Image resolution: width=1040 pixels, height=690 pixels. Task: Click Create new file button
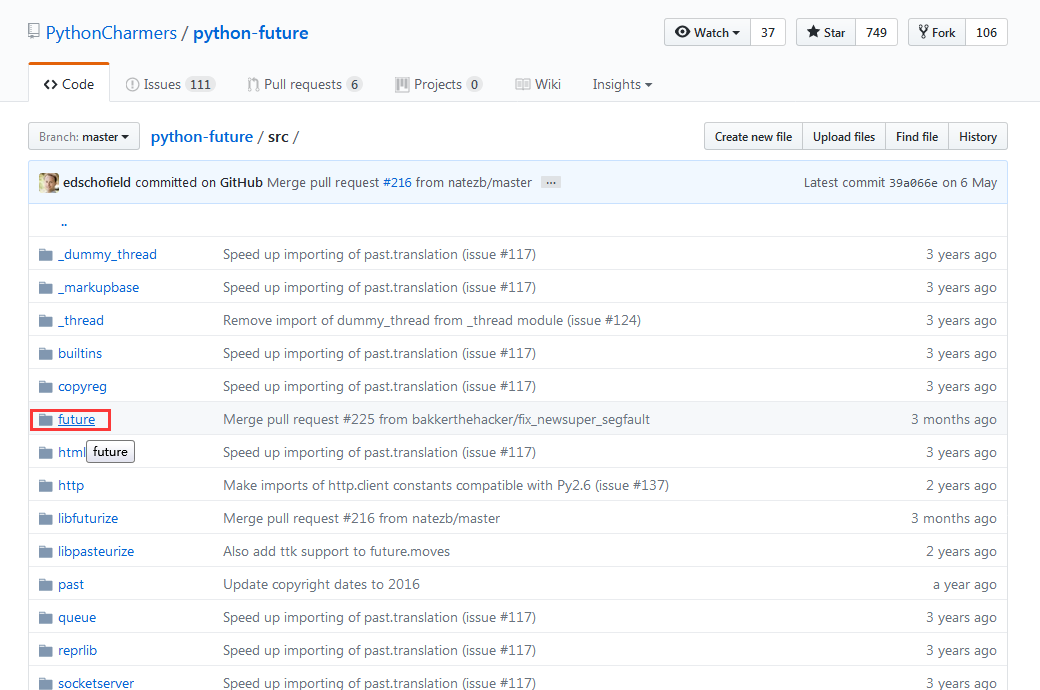(x=753, y=137)
